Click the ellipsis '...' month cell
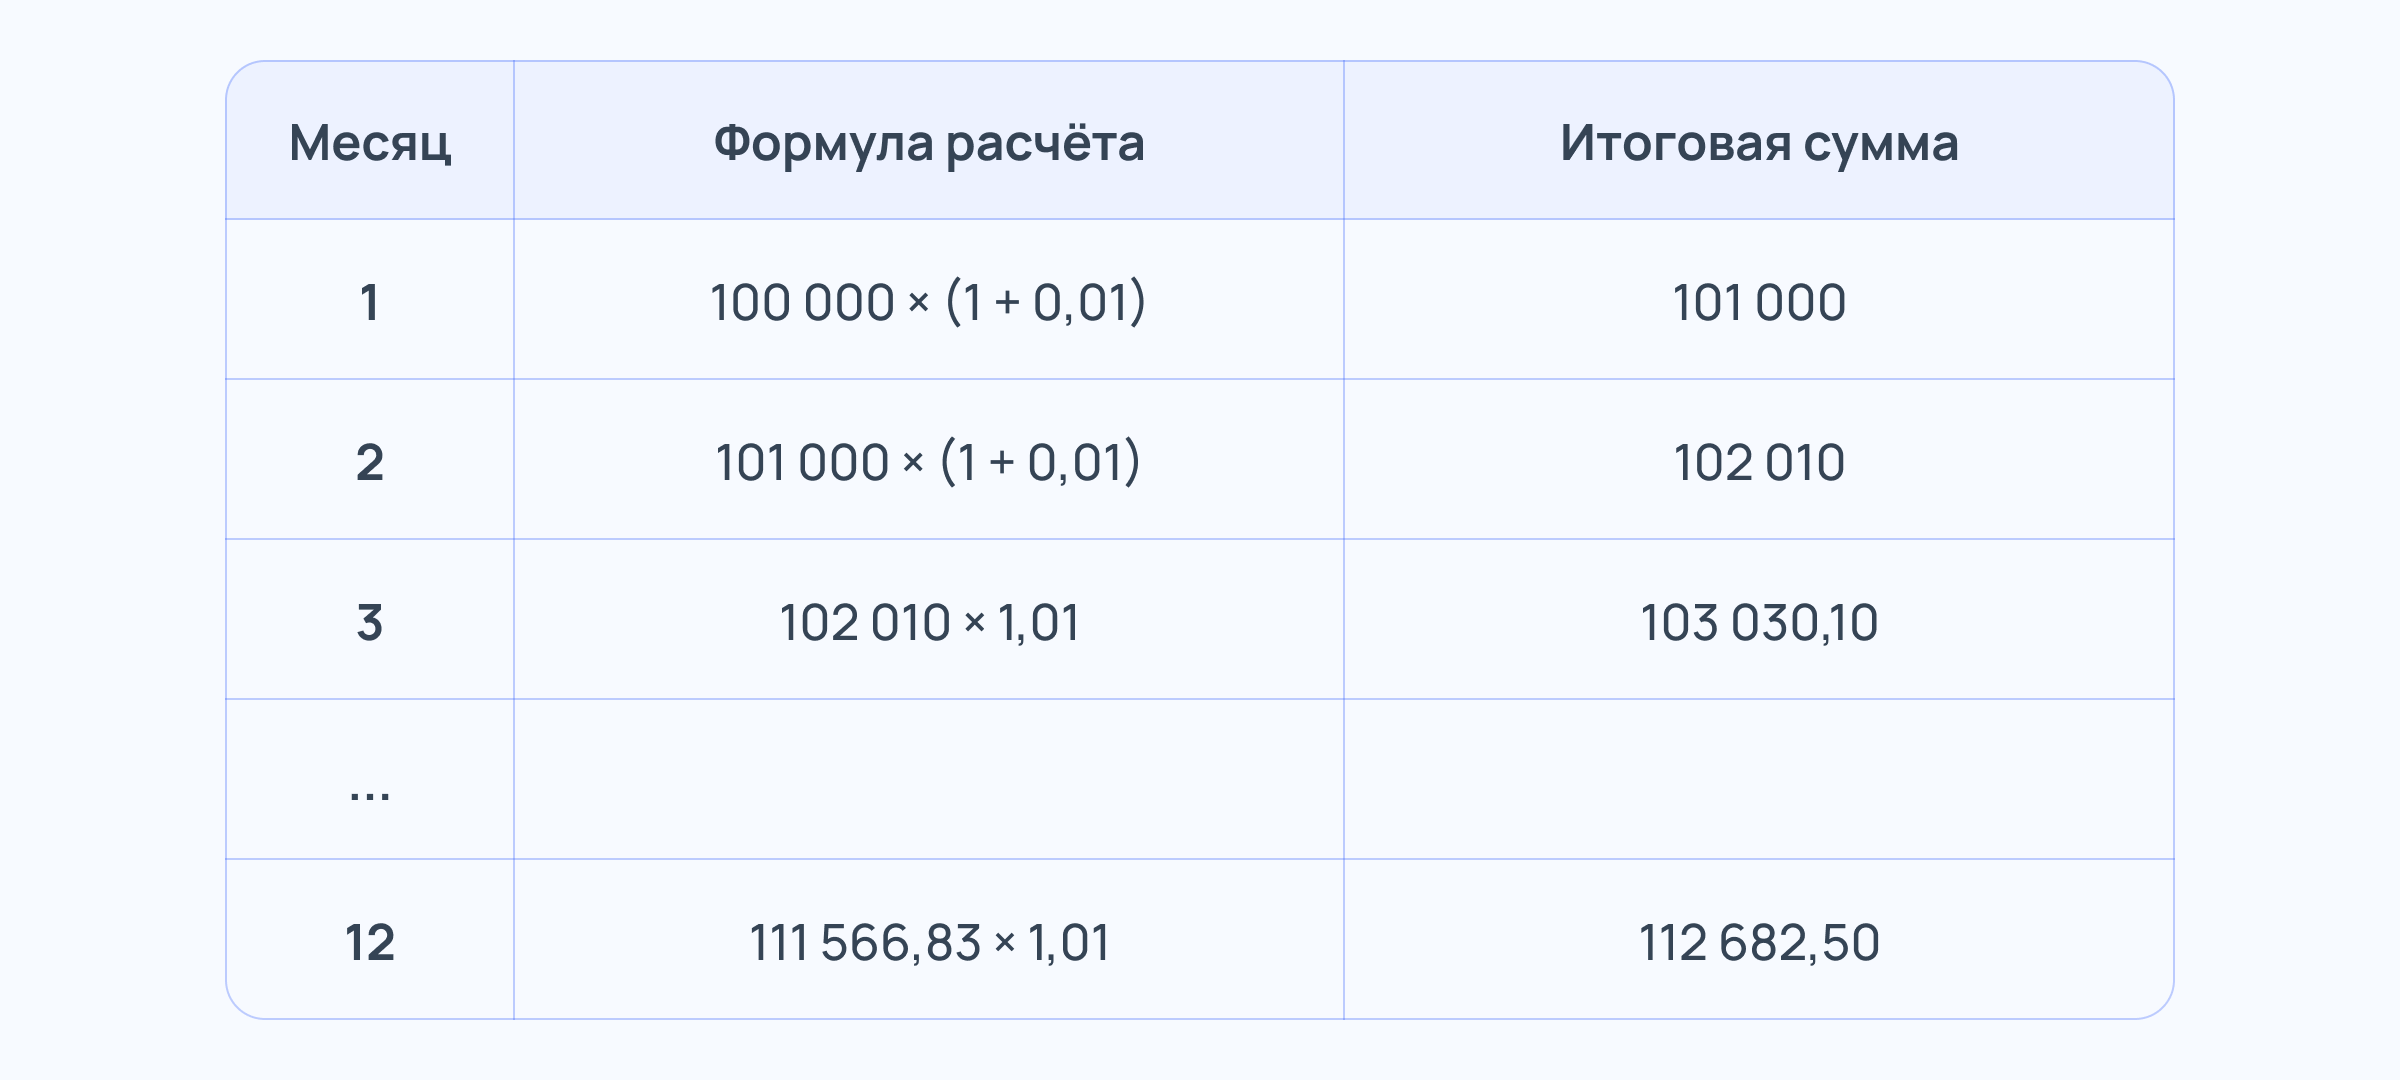The width and height of the screenshot is (2400, 1080). [369, 790]
